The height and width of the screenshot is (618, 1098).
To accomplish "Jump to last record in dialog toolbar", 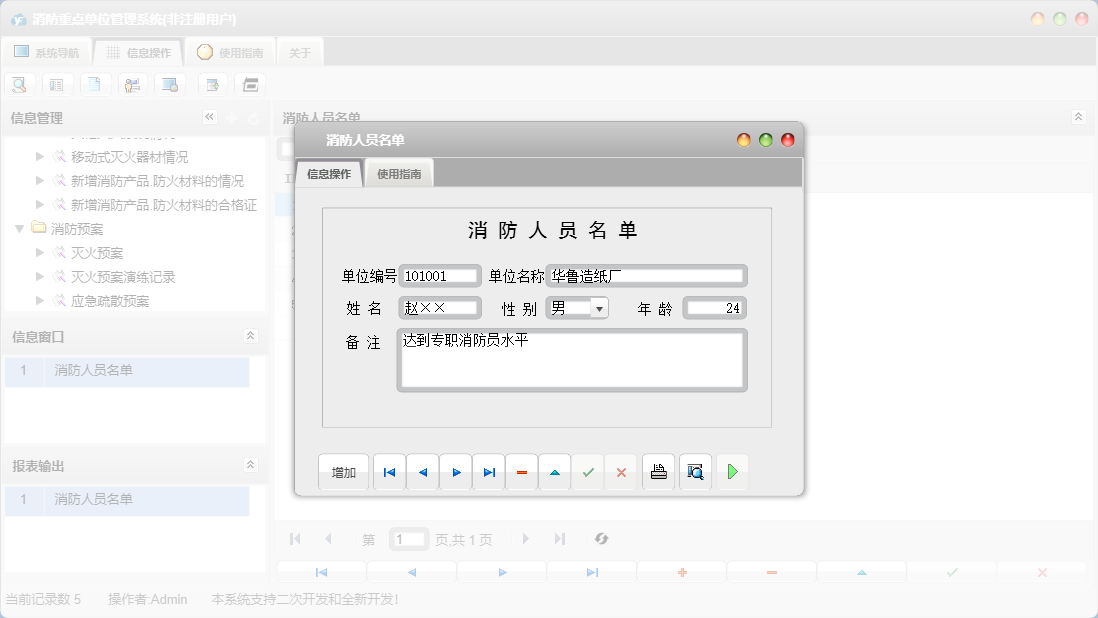I will pyautogui.click(x=489, y=472).
